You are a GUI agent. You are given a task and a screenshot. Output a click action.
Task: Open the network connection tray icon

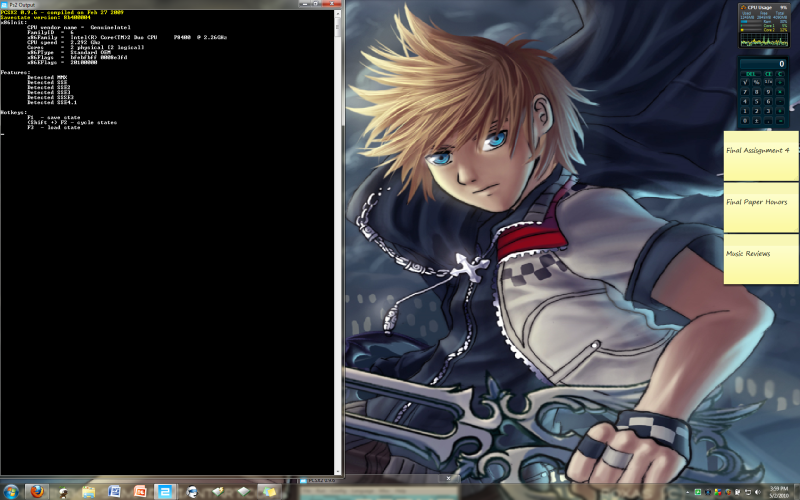[x=748, y=492]
